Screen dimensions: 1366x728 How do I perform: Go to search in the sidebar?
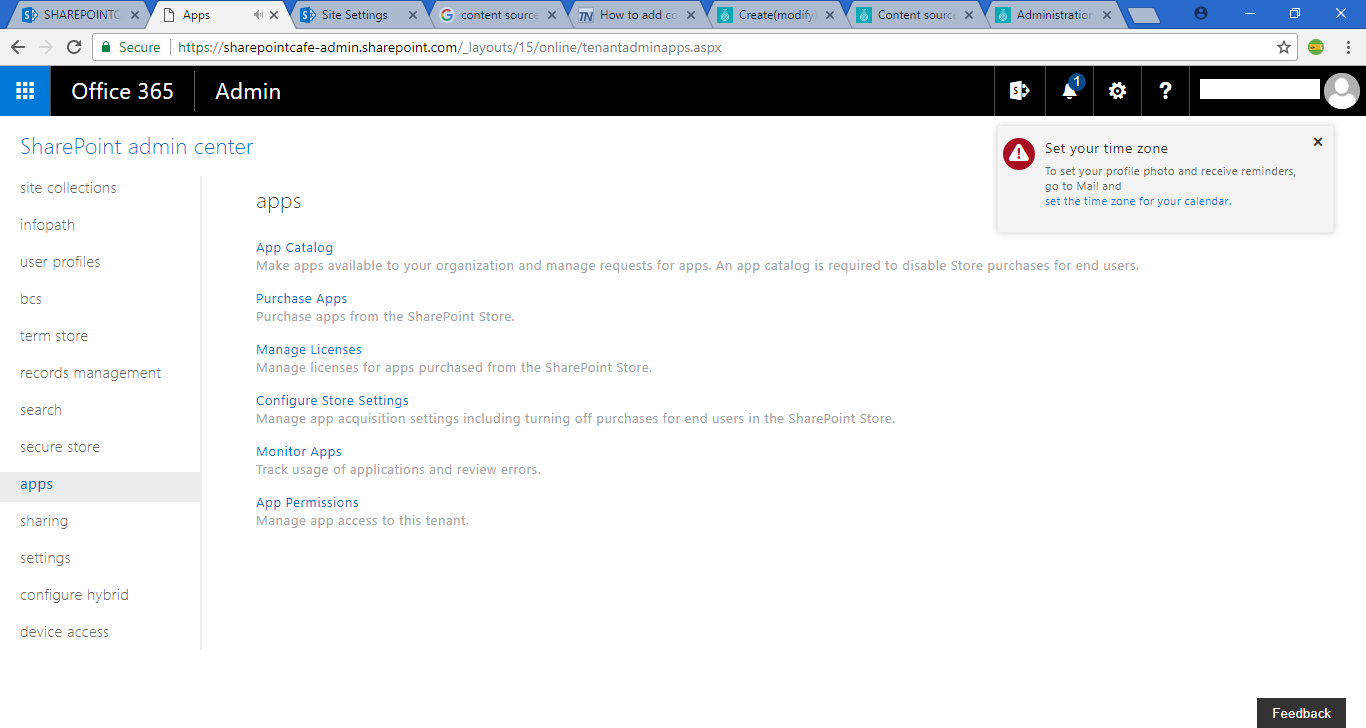click(x=41, y=410)
